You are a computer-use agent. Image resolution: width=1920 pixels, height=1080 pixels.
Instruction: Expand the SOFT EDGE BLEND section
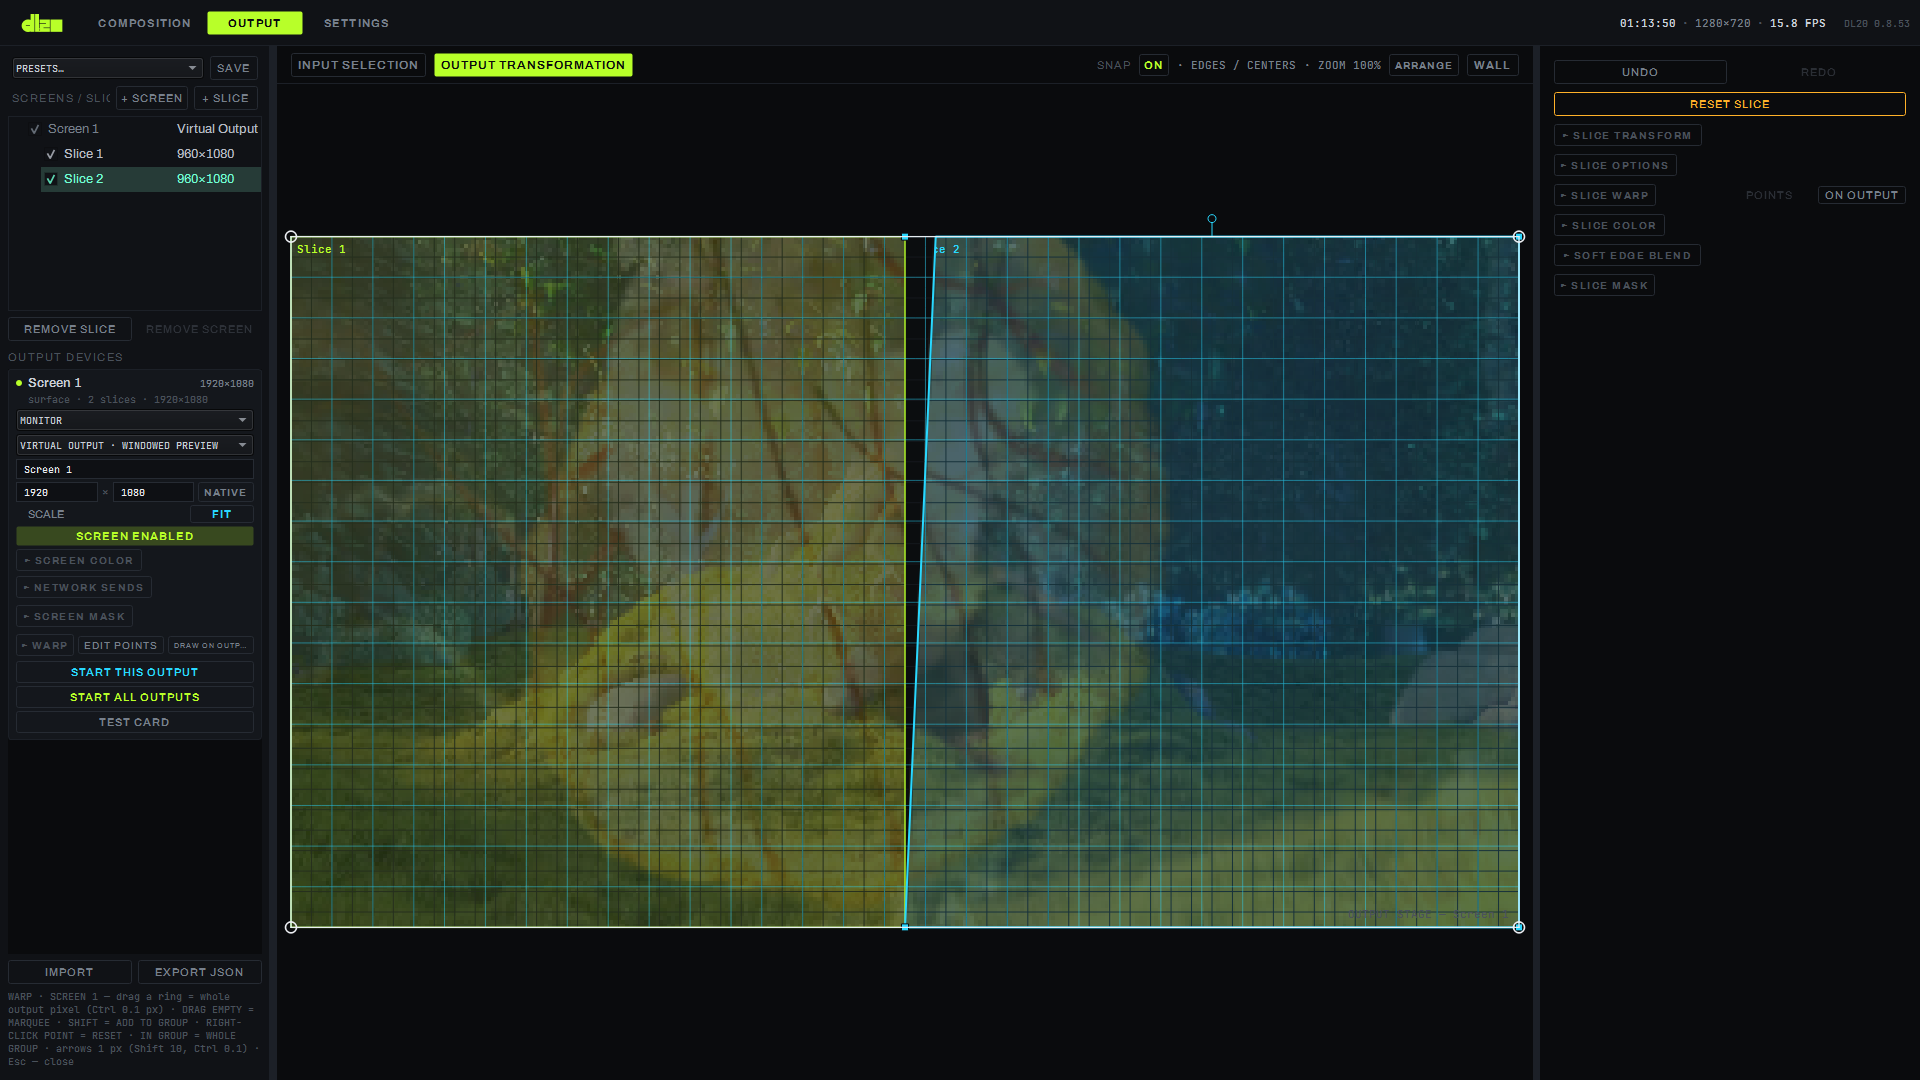tap(1627, 255)
